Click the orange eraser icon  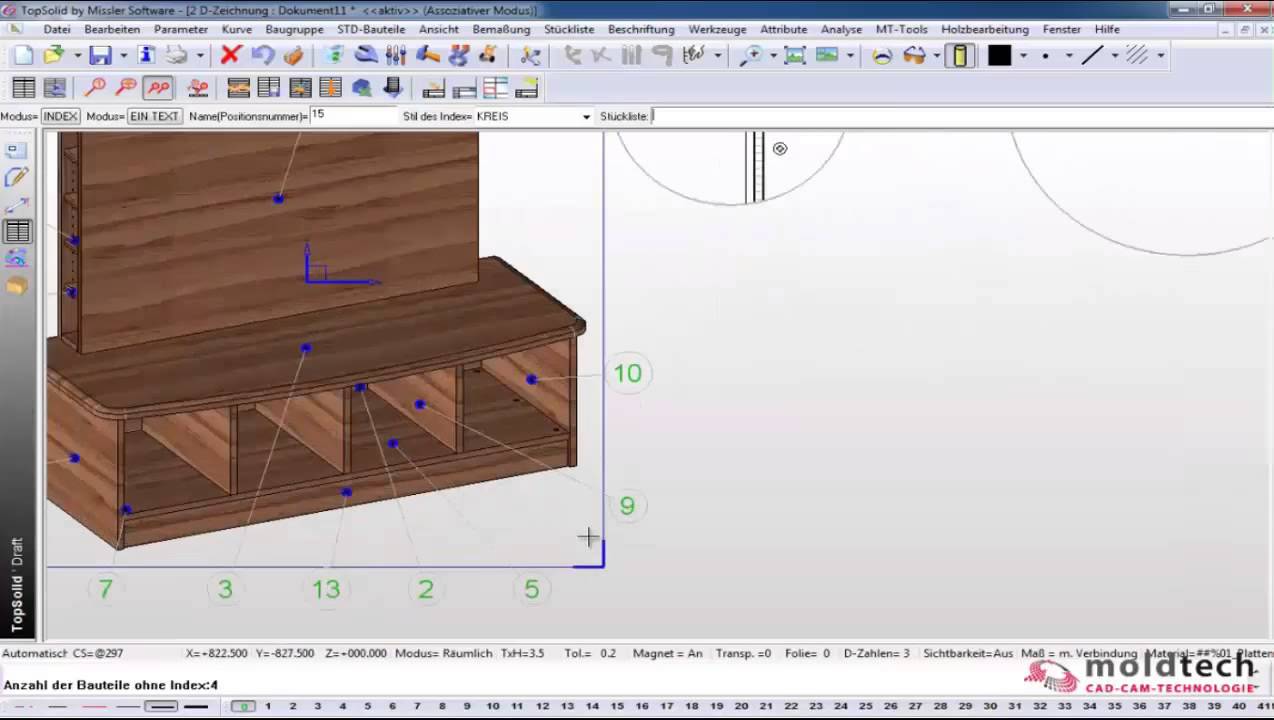click(293, 56)
